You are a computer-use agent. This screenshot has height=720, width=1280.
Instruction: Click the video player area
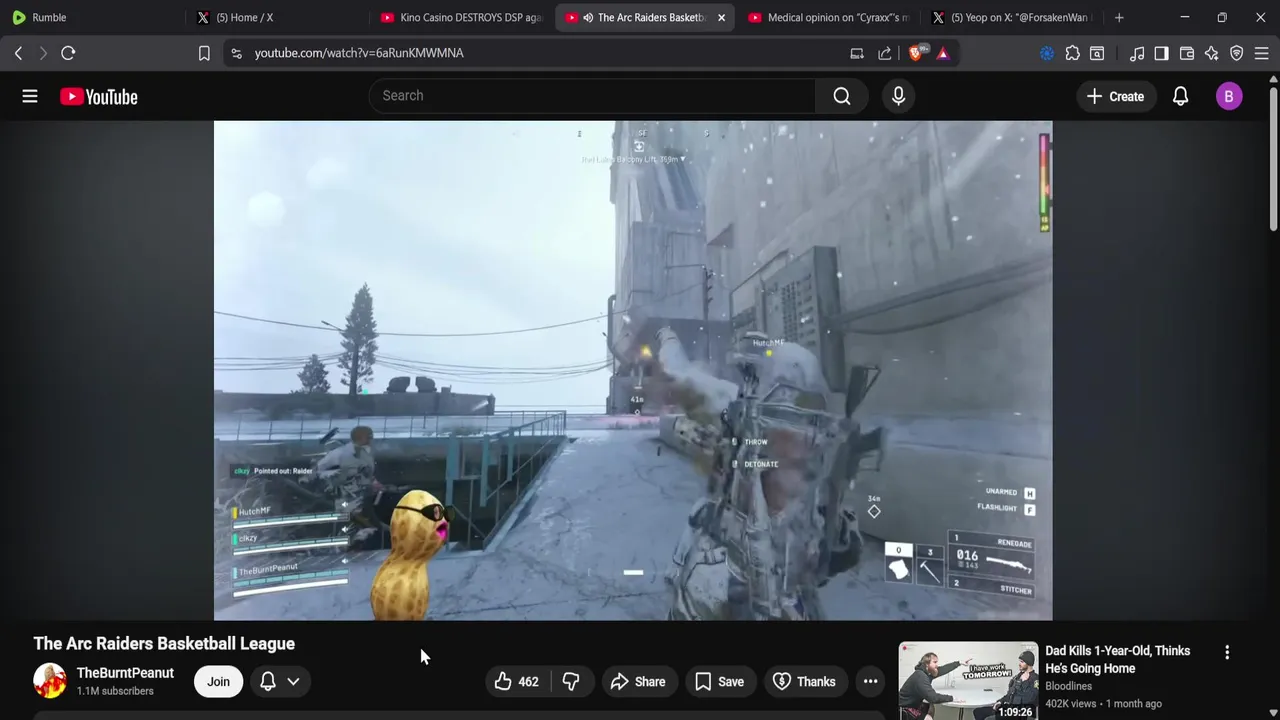coord(633,370)
